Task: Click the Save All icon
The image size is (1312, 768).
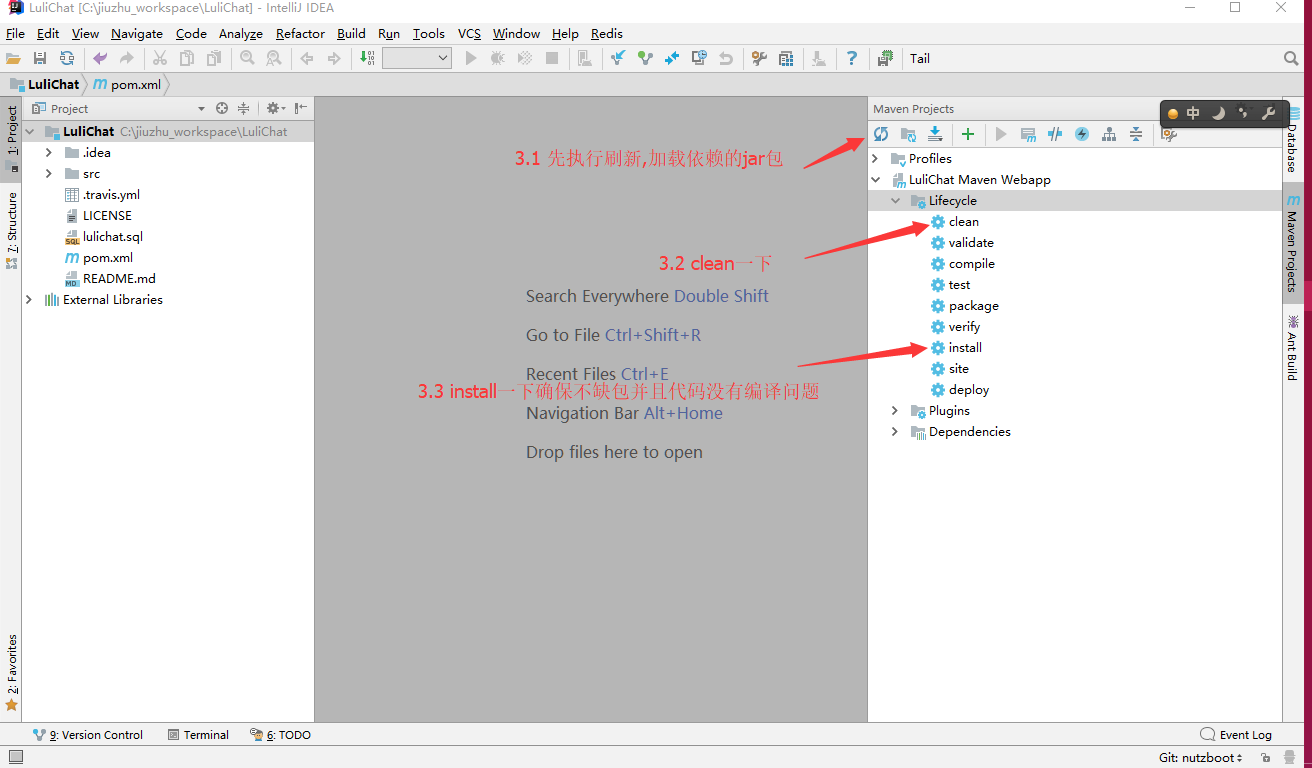Action: (x=40, y=59)
